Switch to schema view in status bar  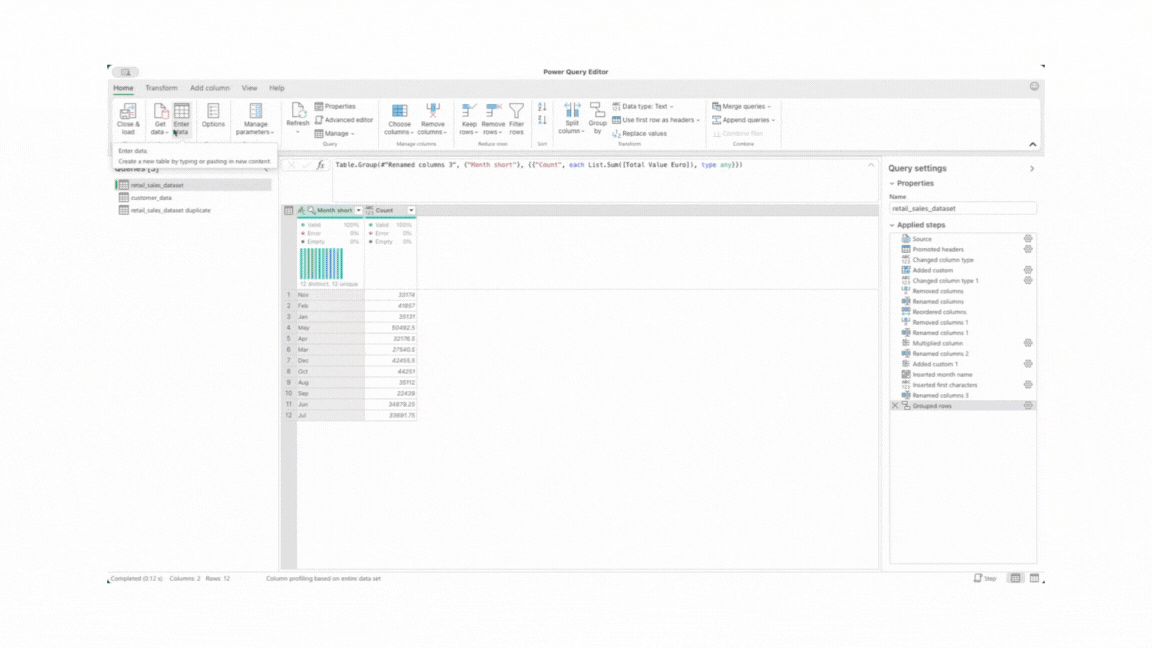(x=1034, y=578)
